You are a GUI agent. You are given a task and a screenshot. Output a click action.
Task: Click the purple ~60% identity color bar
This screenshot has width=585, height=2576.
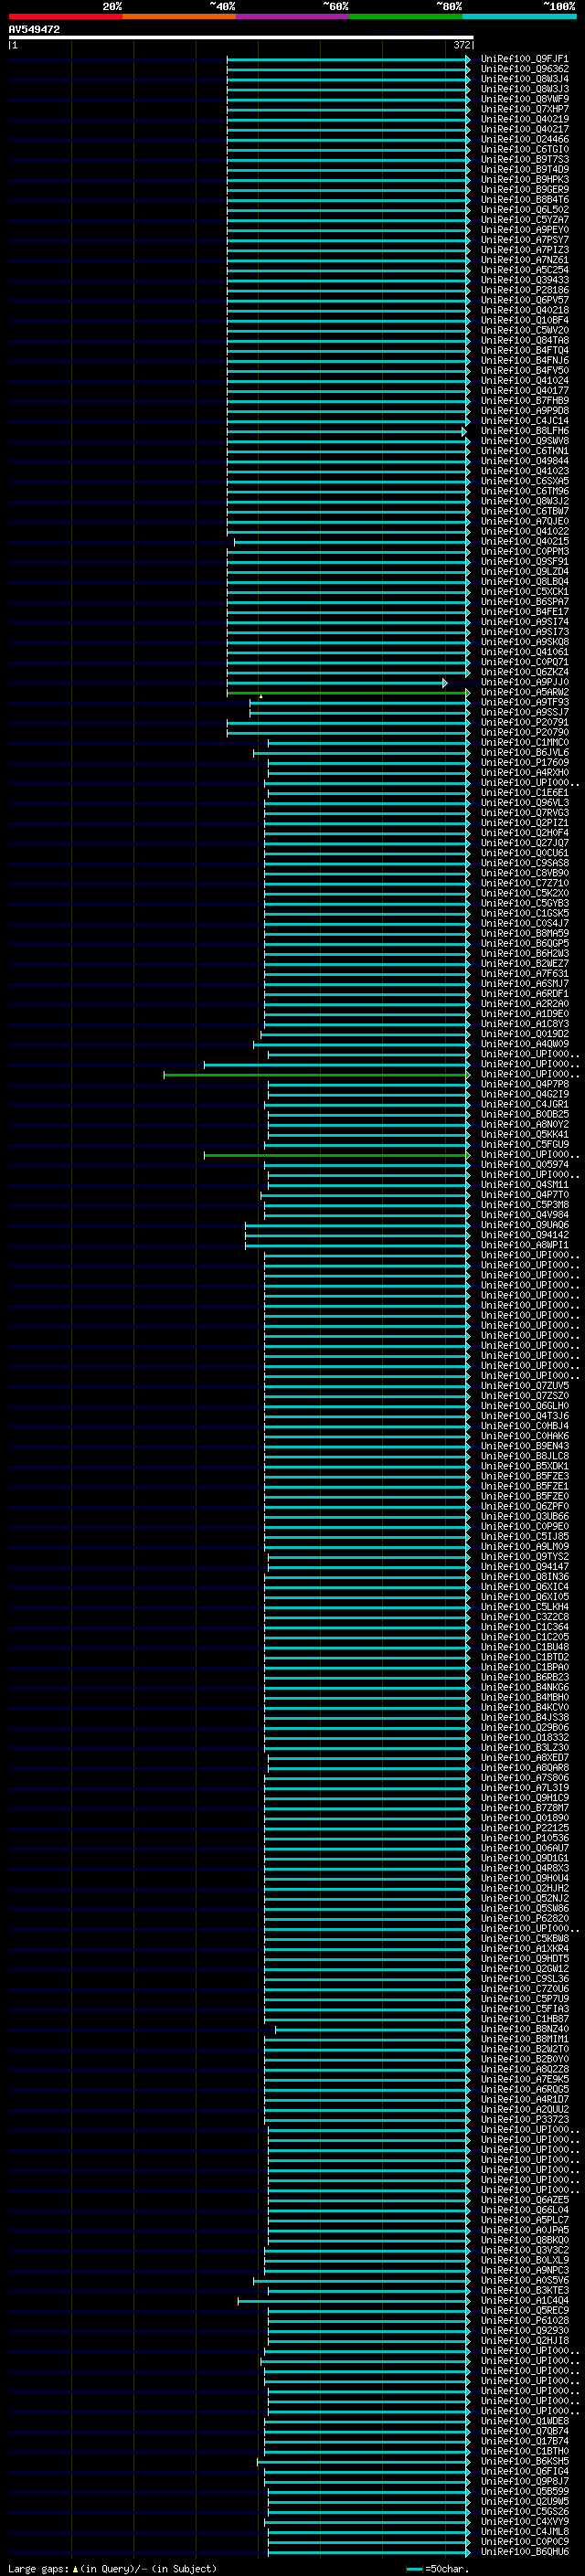[293, 16]
